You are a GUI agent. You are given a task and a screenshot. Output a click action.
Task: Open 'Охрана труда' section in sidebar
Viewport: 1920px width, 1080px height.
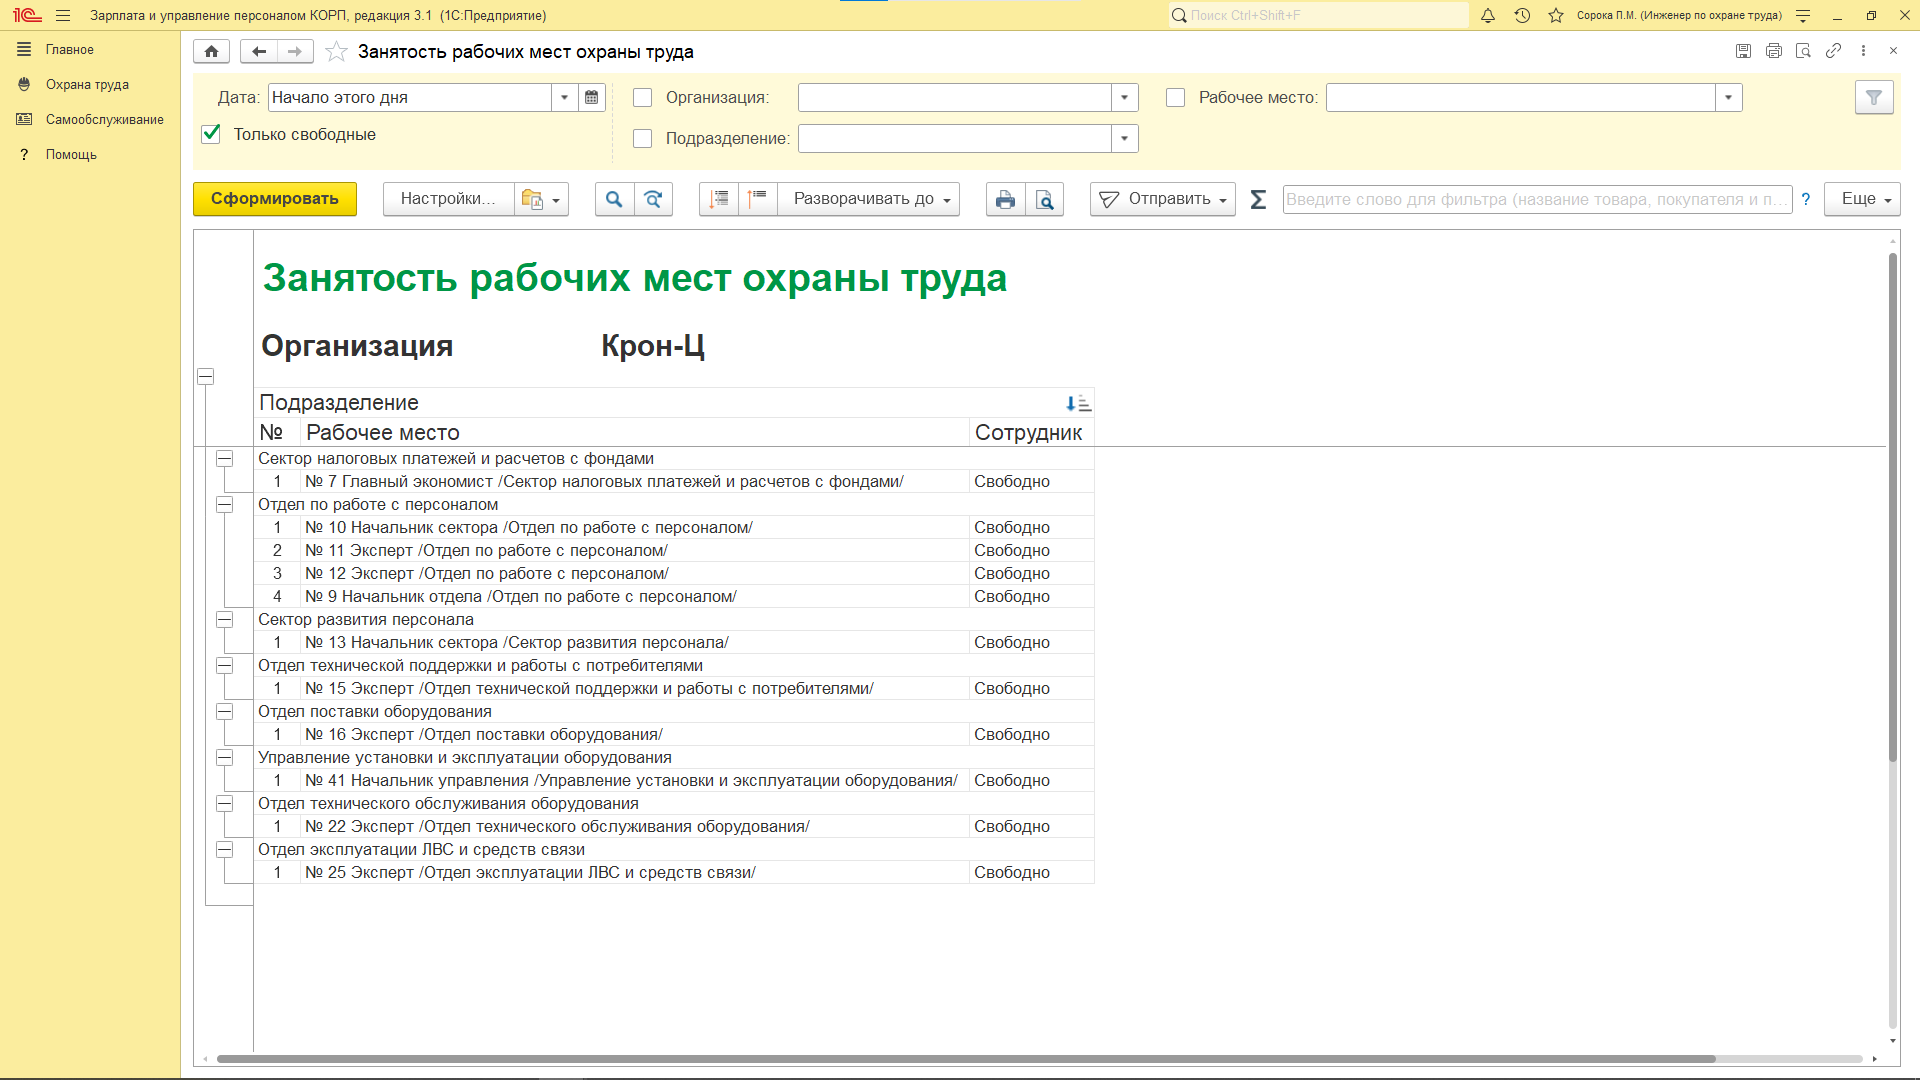click(87, 85)
